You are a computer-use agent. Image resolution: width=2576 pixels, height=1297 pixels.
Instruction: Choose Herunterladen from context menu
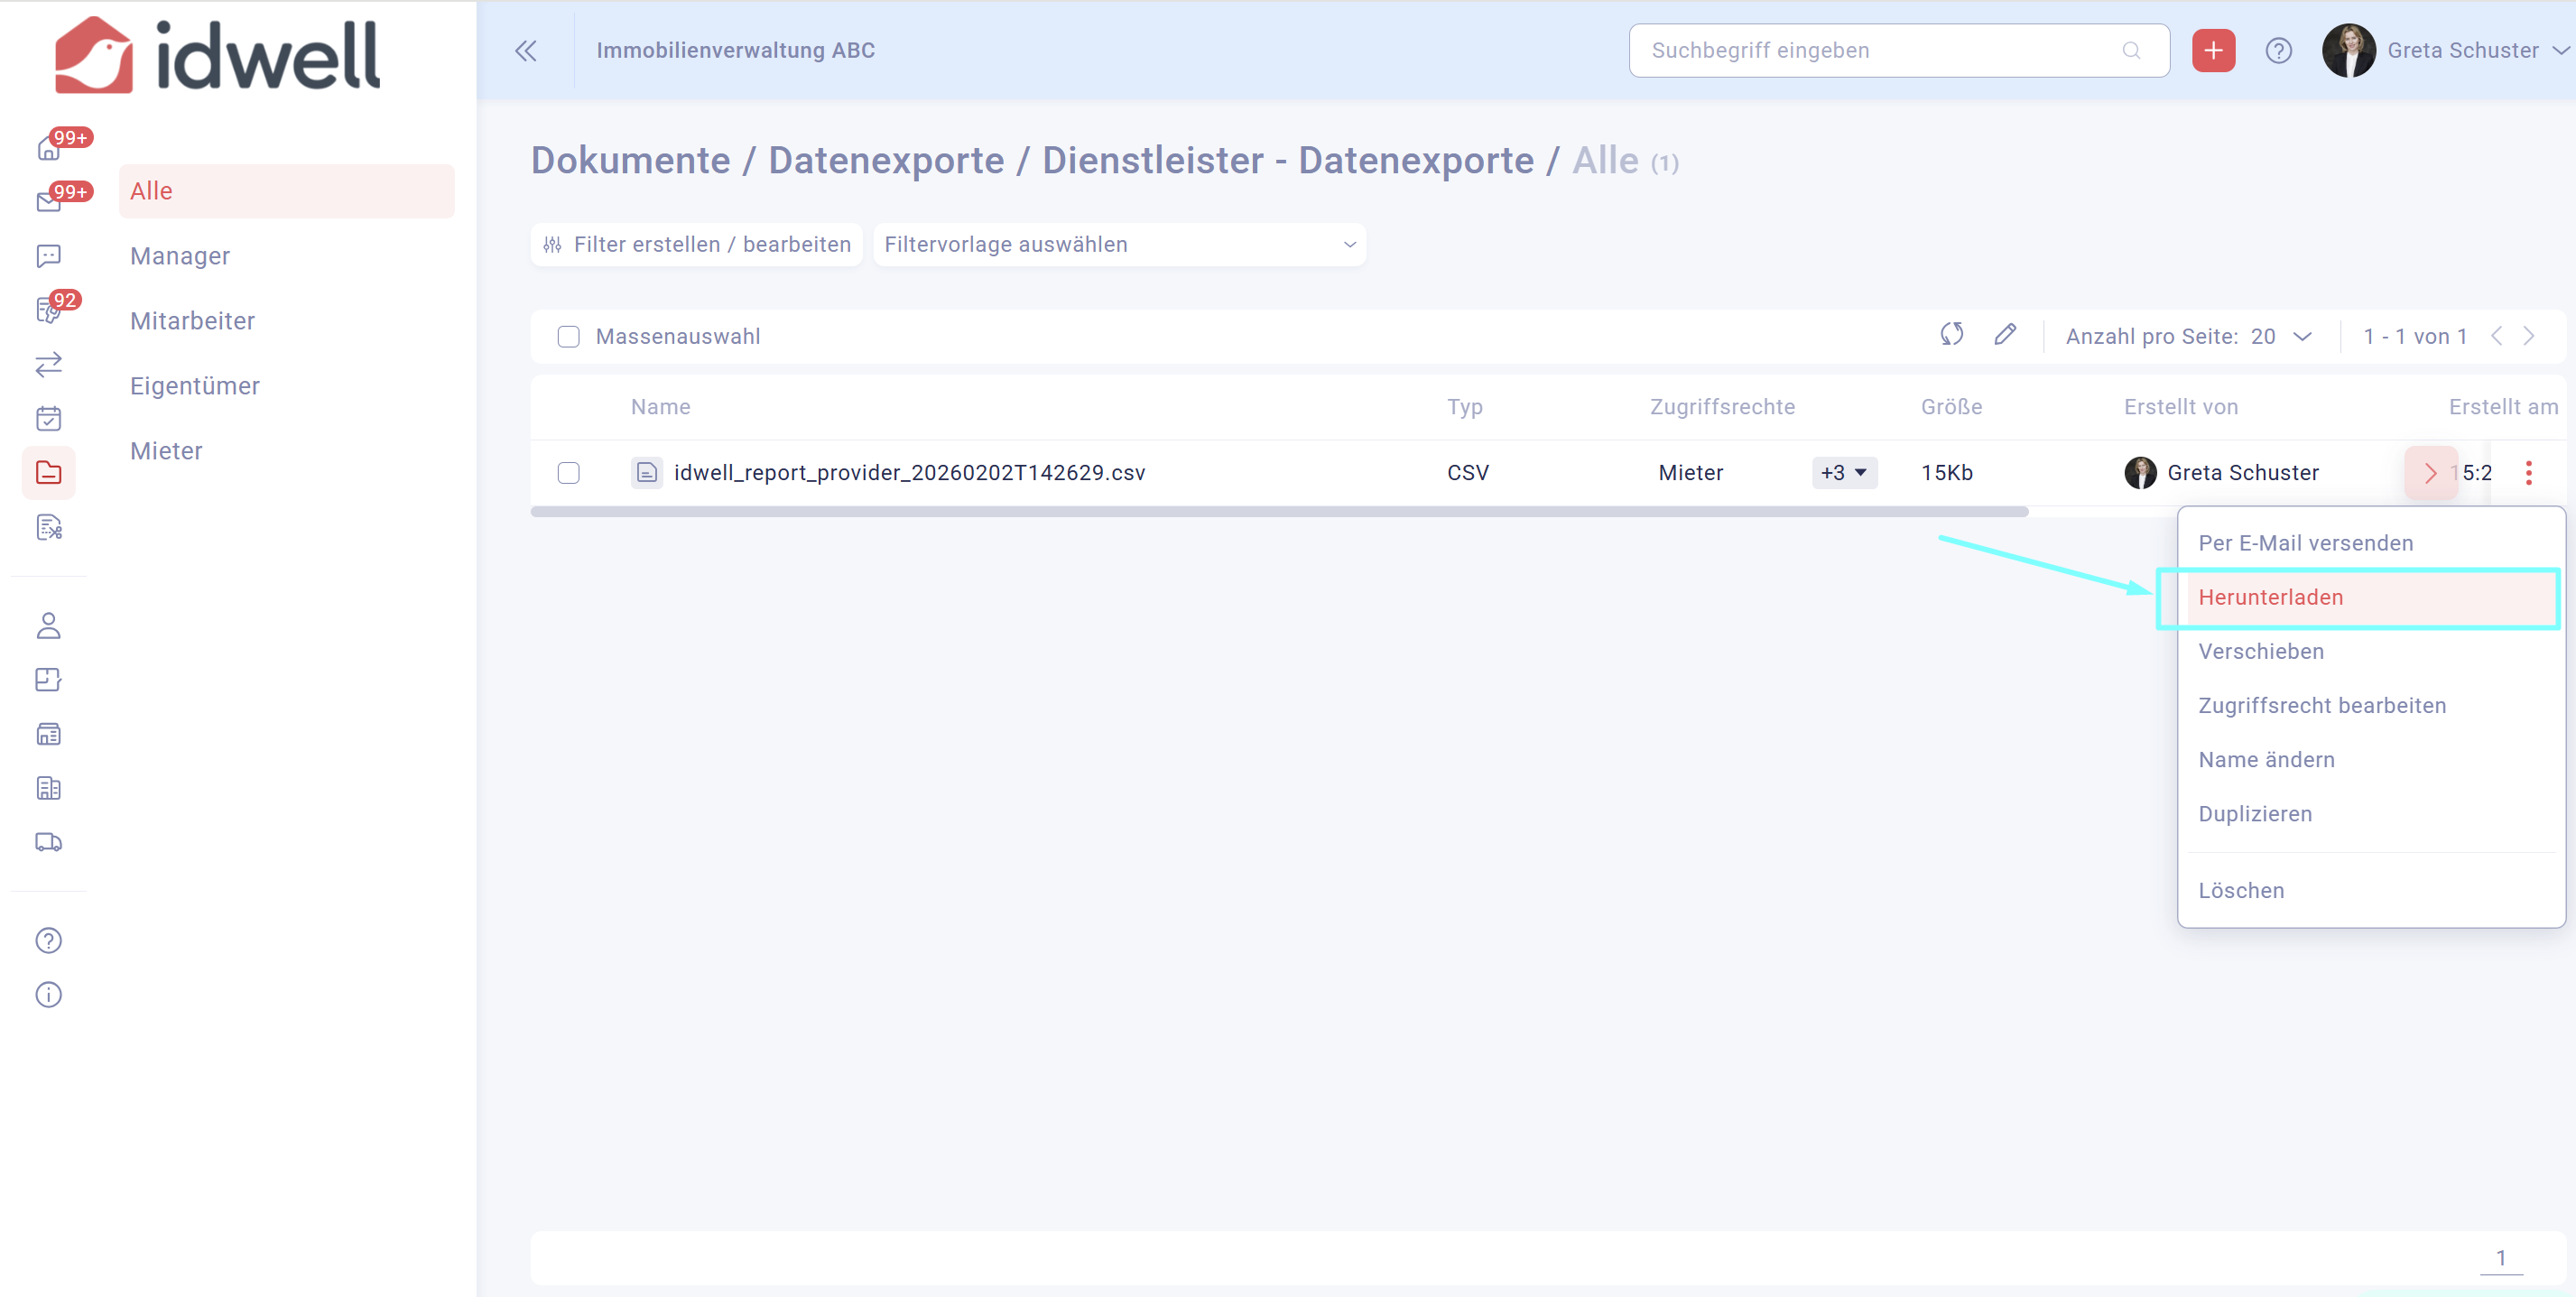2270,598
